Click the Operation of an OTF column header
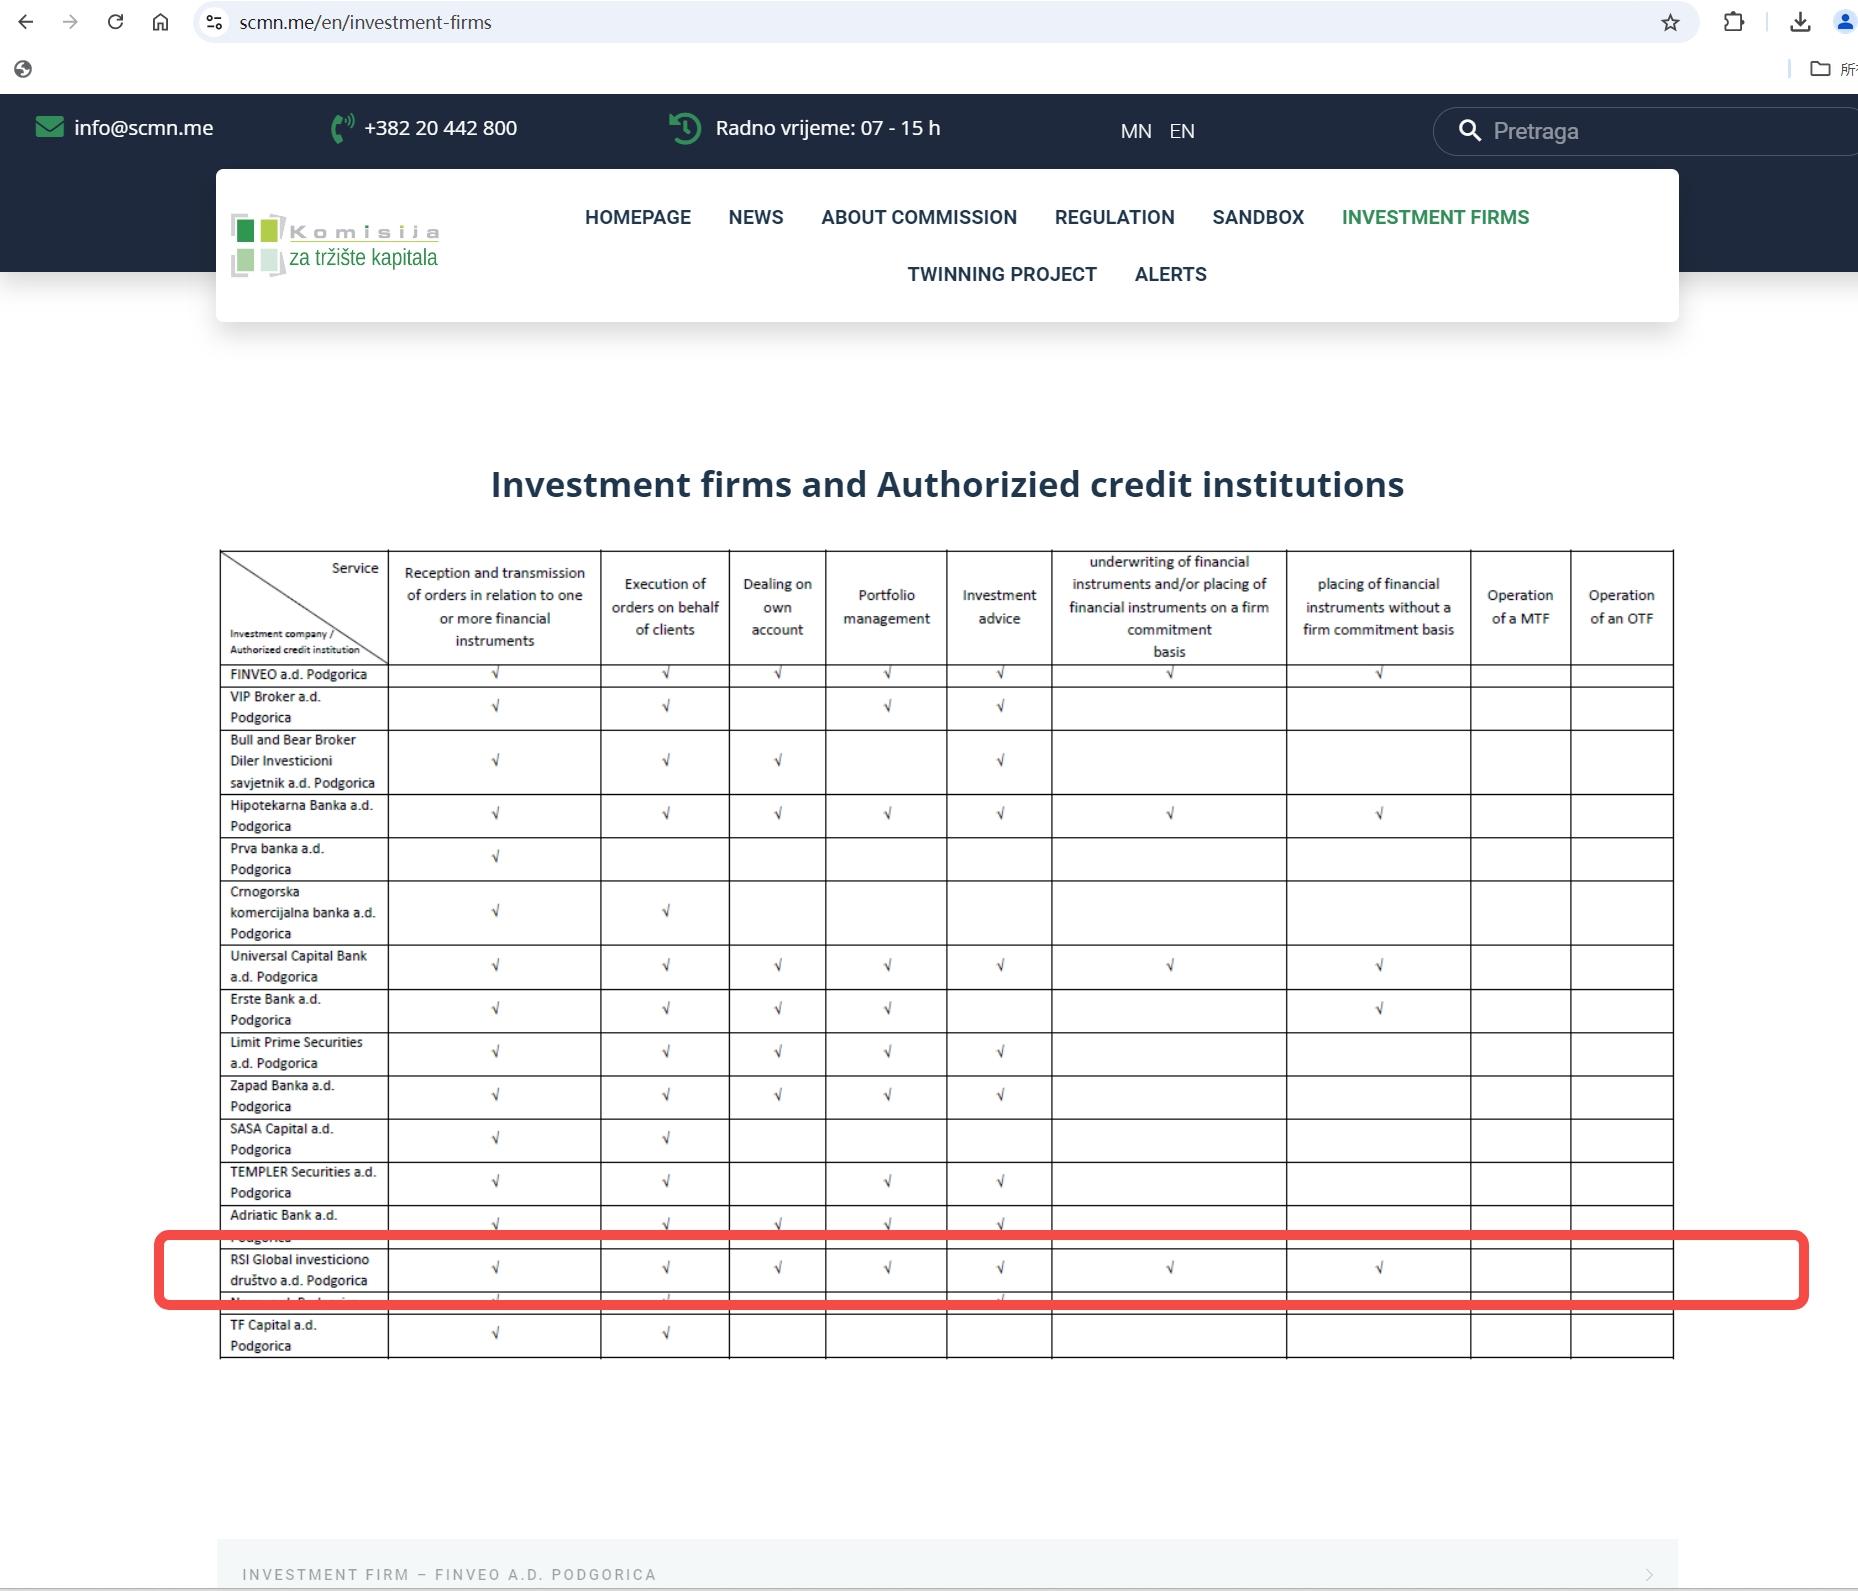The image size is (1858, 1591). [x=1621, y=607]
